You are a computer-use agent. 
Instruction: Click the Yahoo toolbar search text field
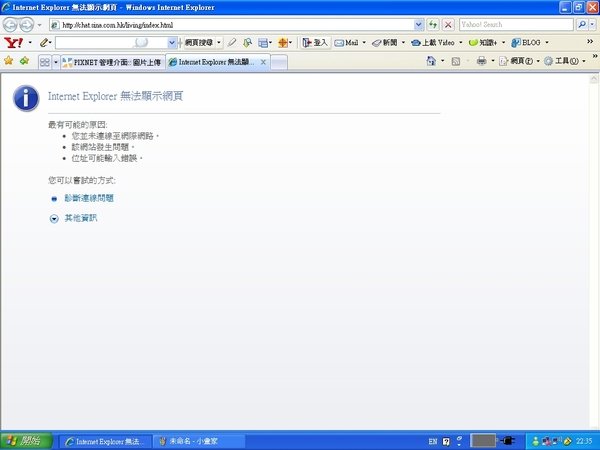pos(112,42)
